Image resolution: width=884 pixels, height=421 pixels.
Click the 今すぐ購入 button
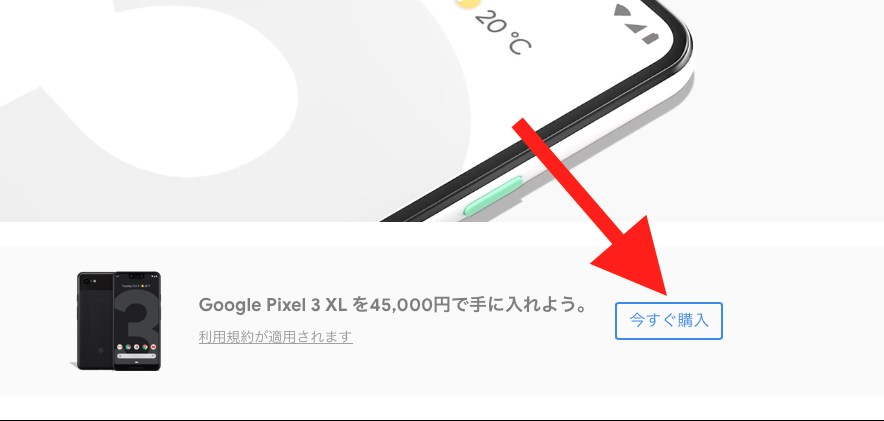669,321
